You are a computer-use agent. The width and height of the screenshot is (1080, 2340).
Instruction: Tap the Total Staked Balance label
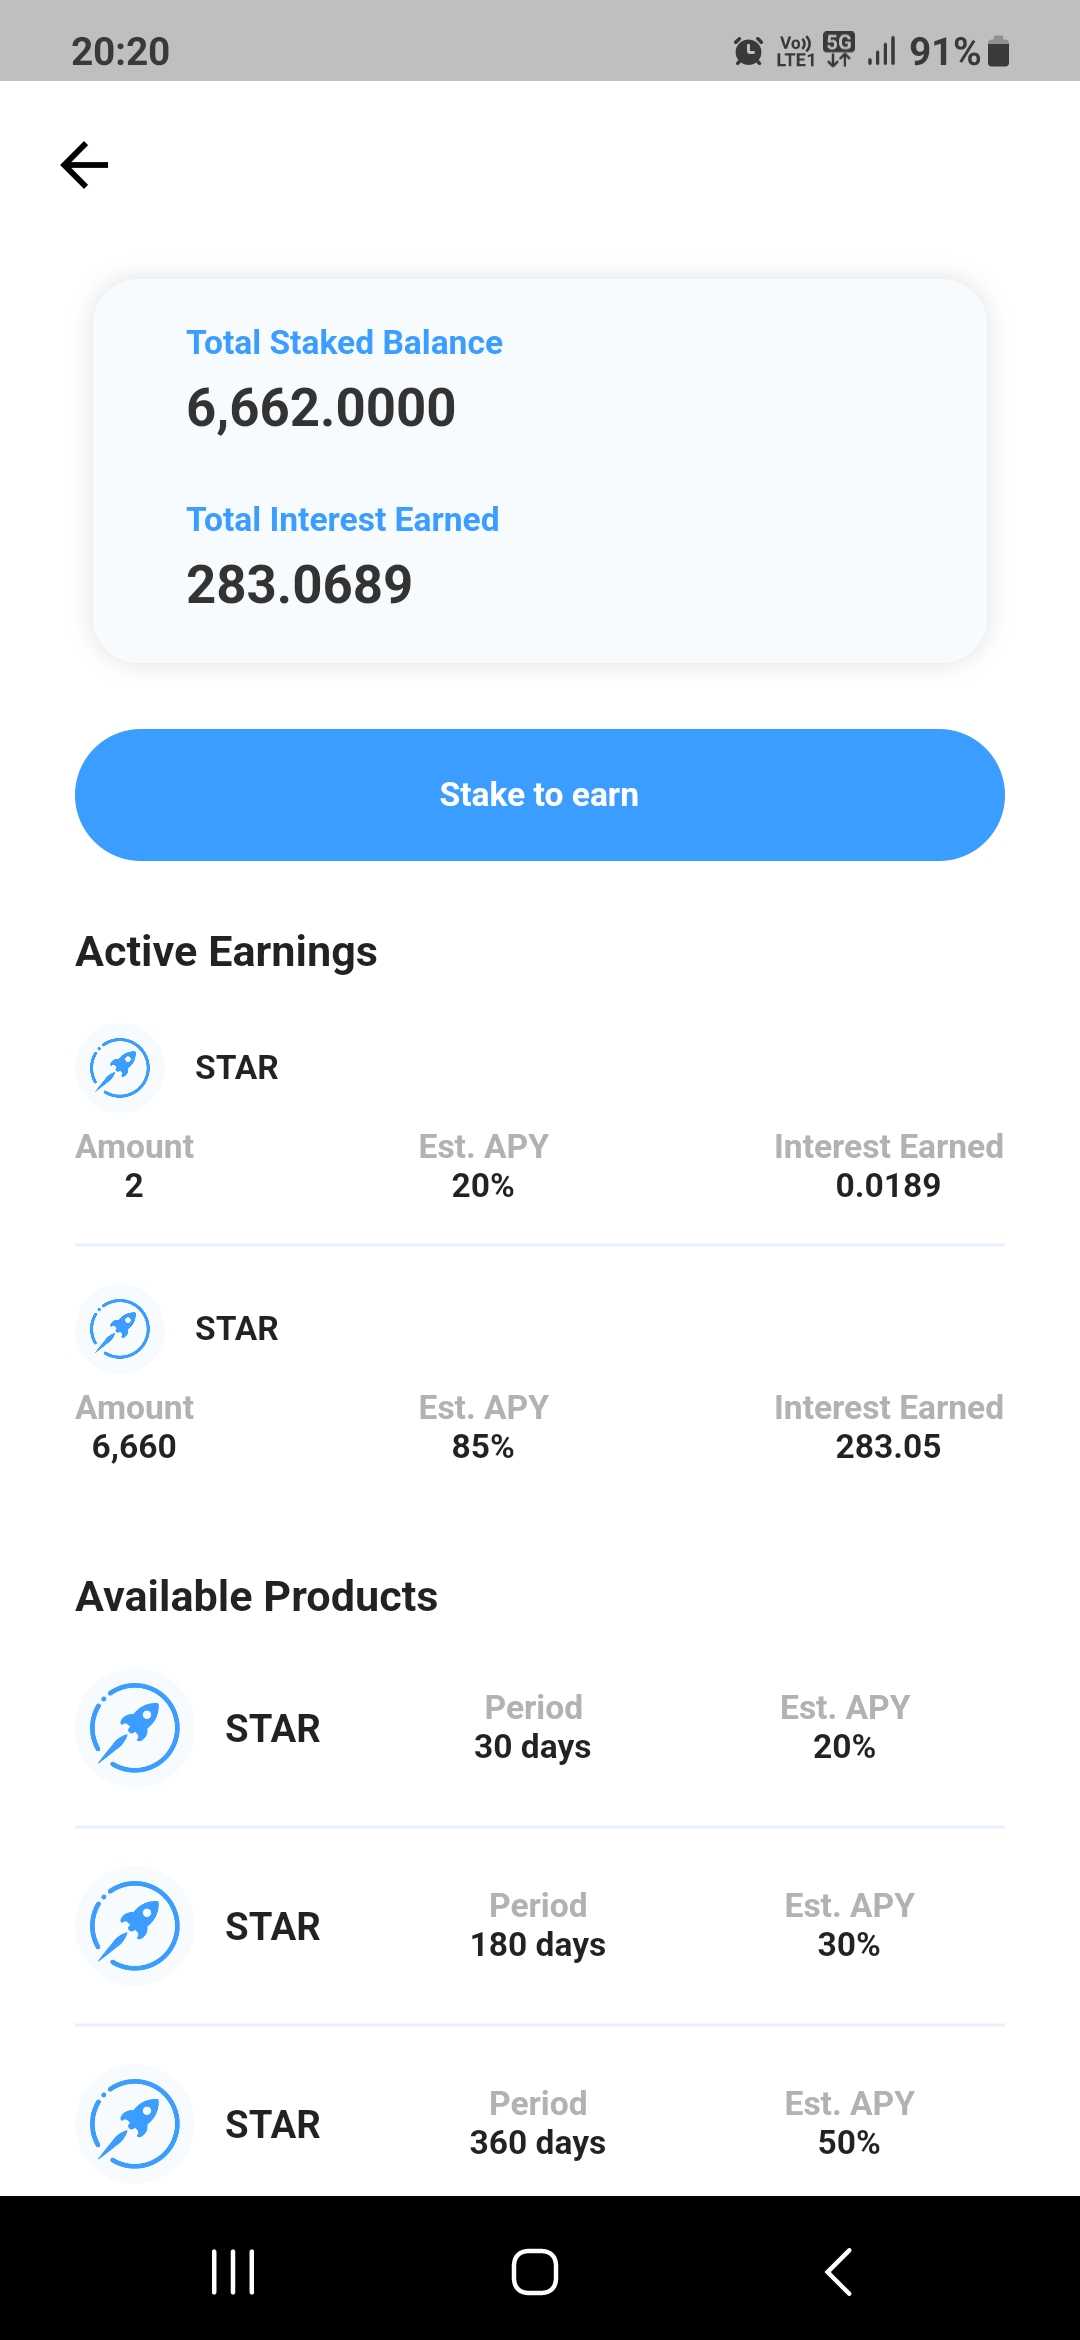coord(344,343)
